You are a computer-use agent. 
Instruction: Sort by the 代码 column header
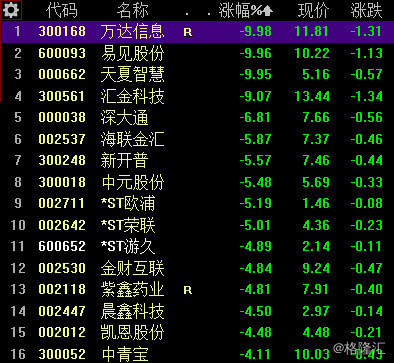point(62,10)
